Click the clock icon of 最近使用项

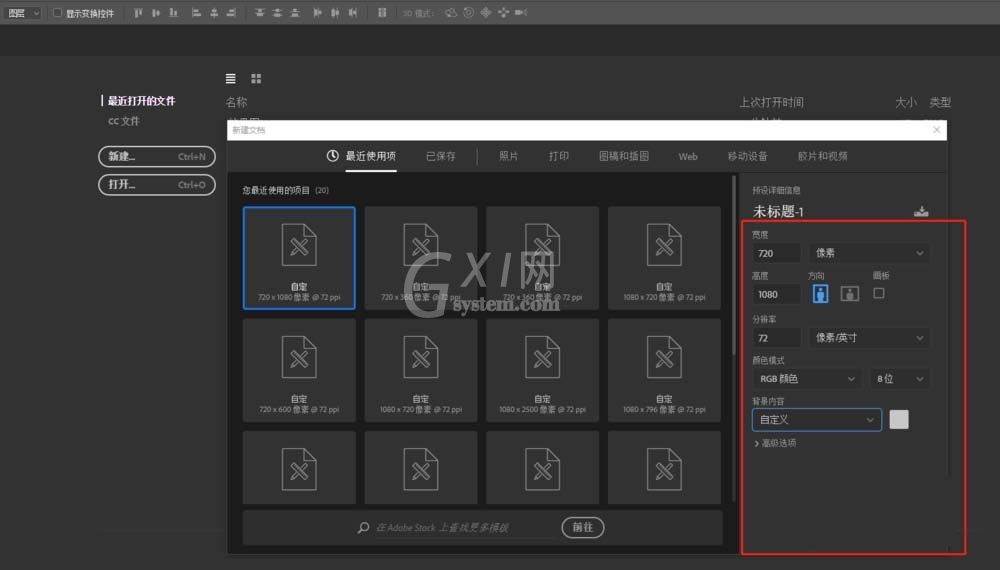[x=332, y=156]
